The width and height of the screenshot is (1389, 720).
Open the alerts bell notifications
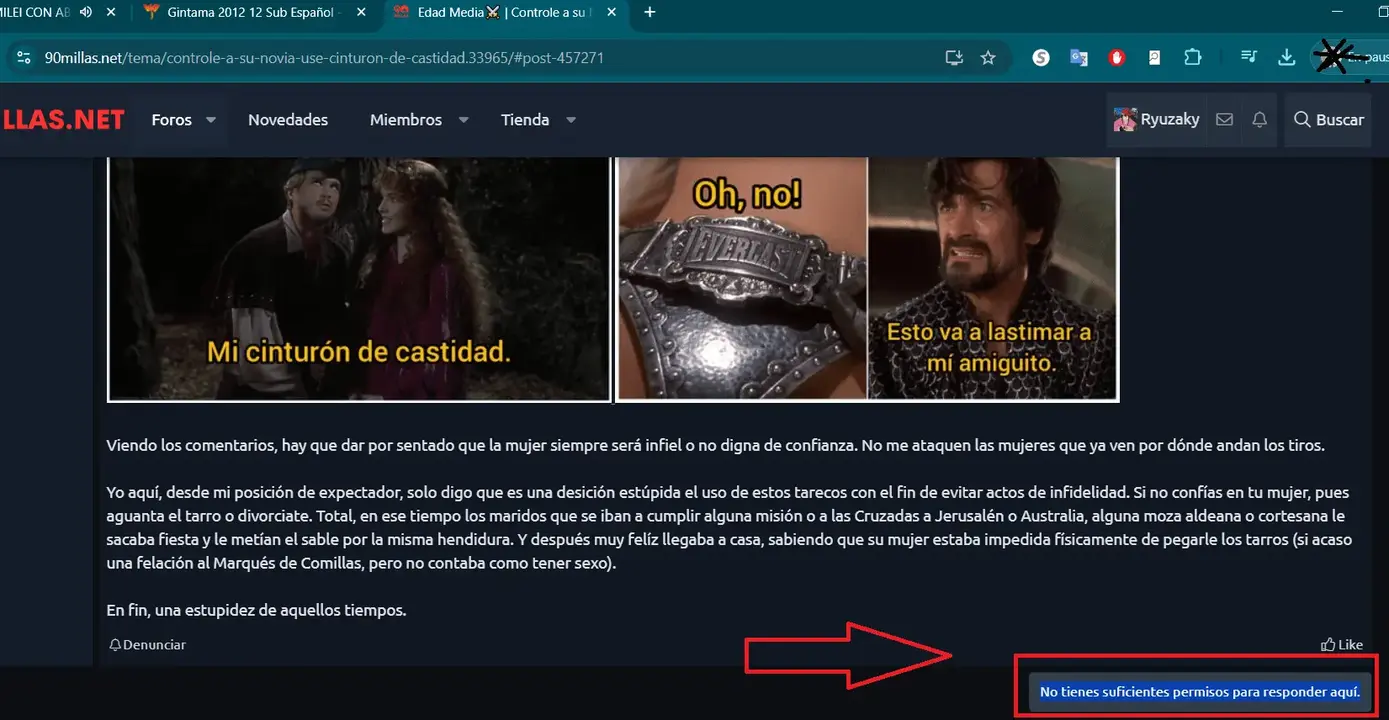[1260, 120]
